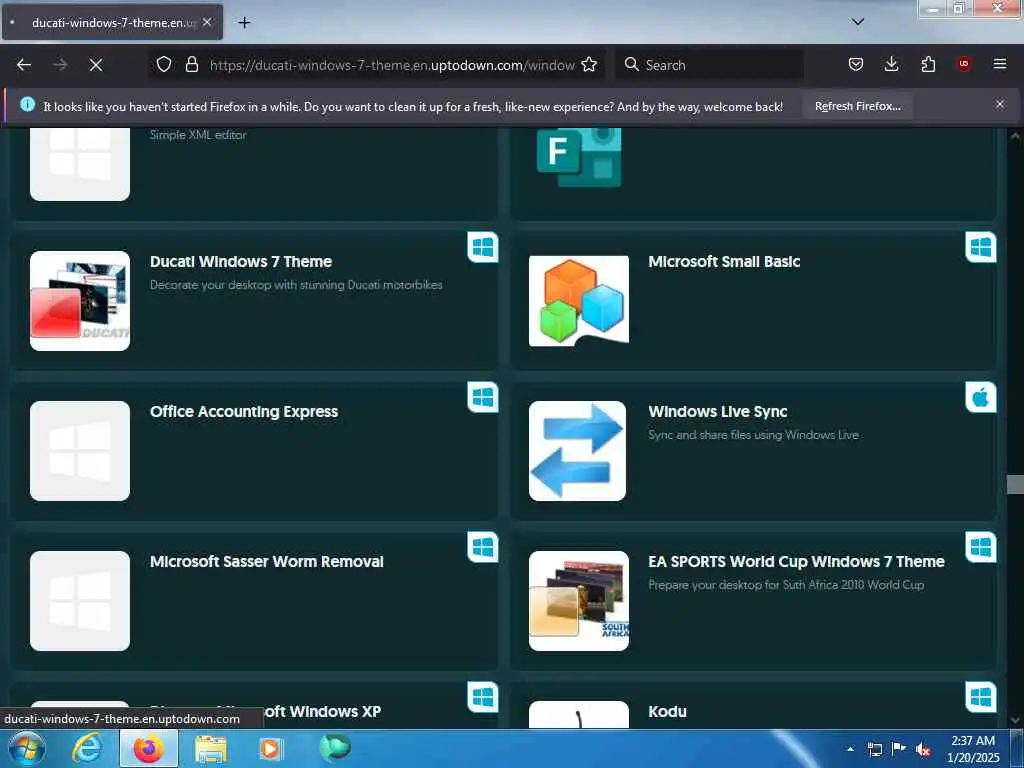
Task: Click Windows badge on Sasser Worm card
Action: [x=483, y=547]
